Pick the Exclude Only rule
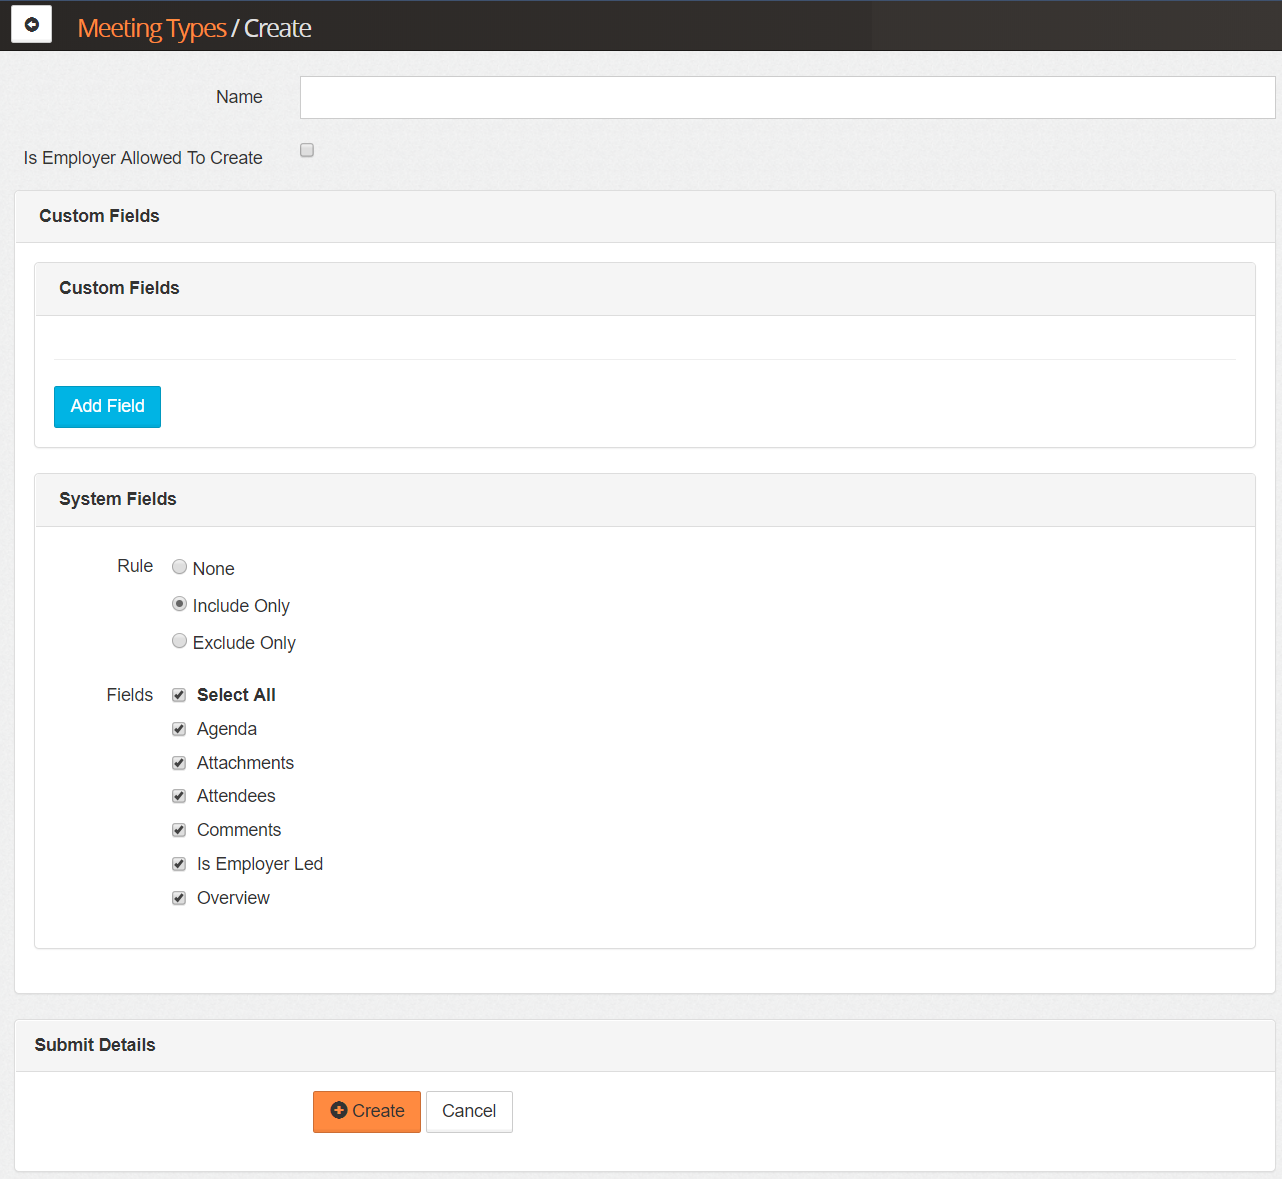Viewport: 1282px width, 1179px height. [180, 641]
